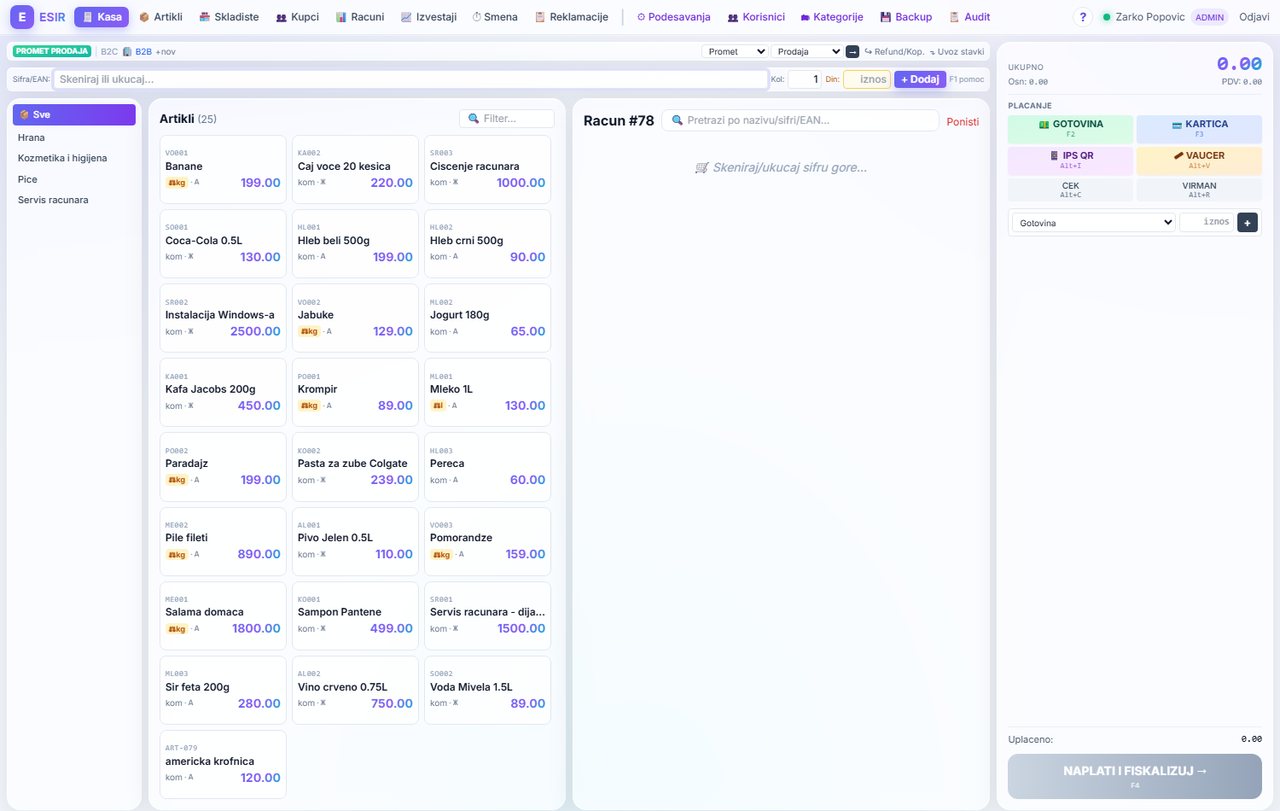Viewport: 1280px width, 811px height.
Task: Pay with VIRMAN option
Action: (x=1199, y=190)
